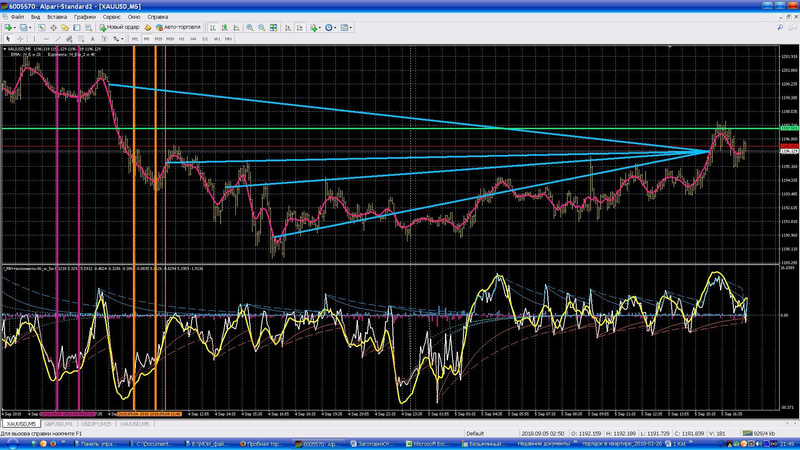The height and width of the screenshot is (450, 800).
Task: Select the crosshair tool
Action: click(22, 38)
